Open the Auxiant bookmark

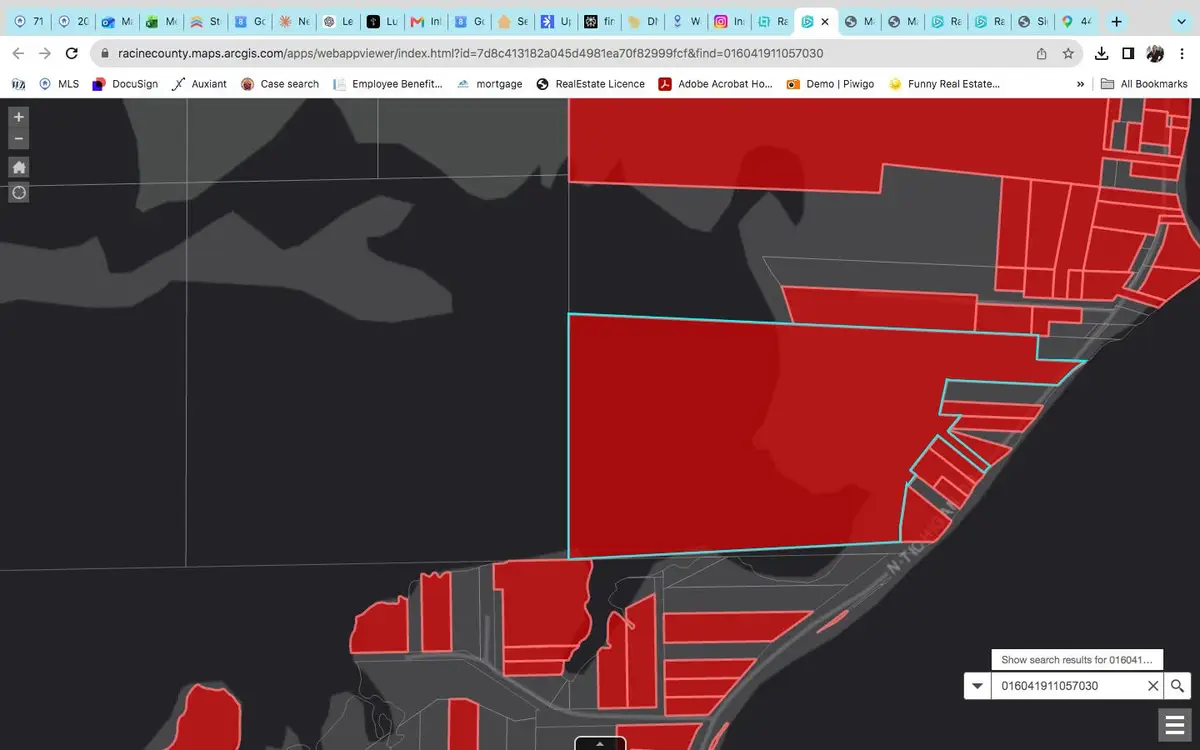tap(199, 84)
